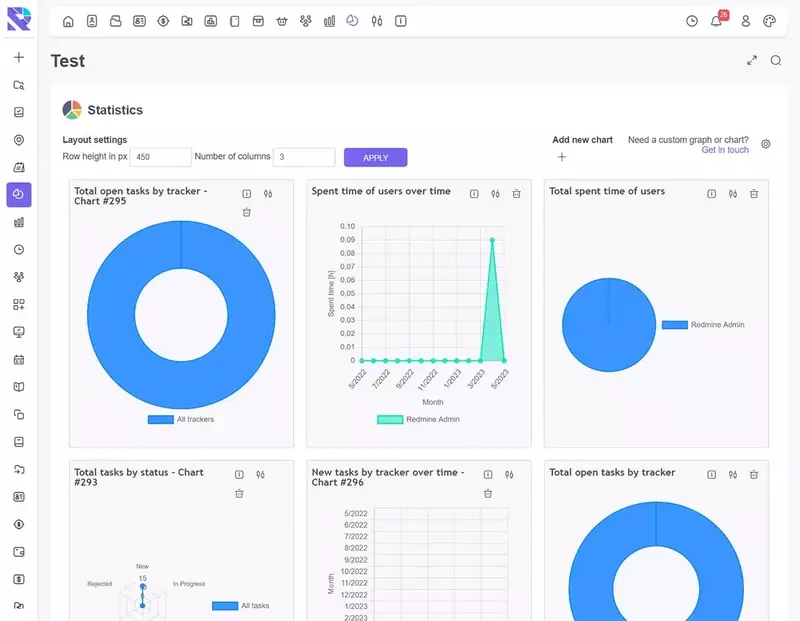This screenshot has width=800, height=621.
Task: Toggle the All tasks legend entry
Action: point(240,605)
